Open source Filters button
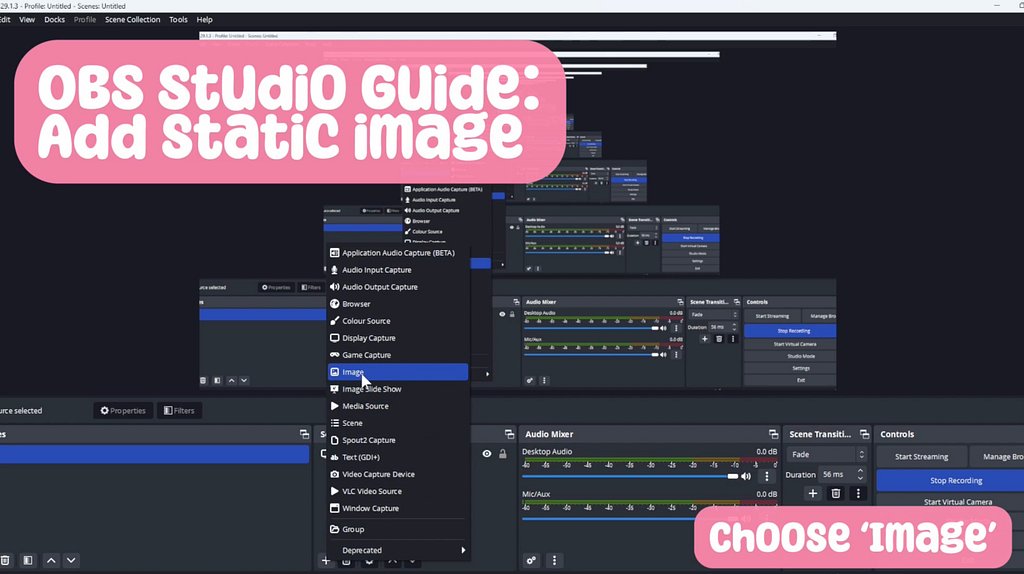The width and height of the screenshot is (1024, 574). (178, 410)
